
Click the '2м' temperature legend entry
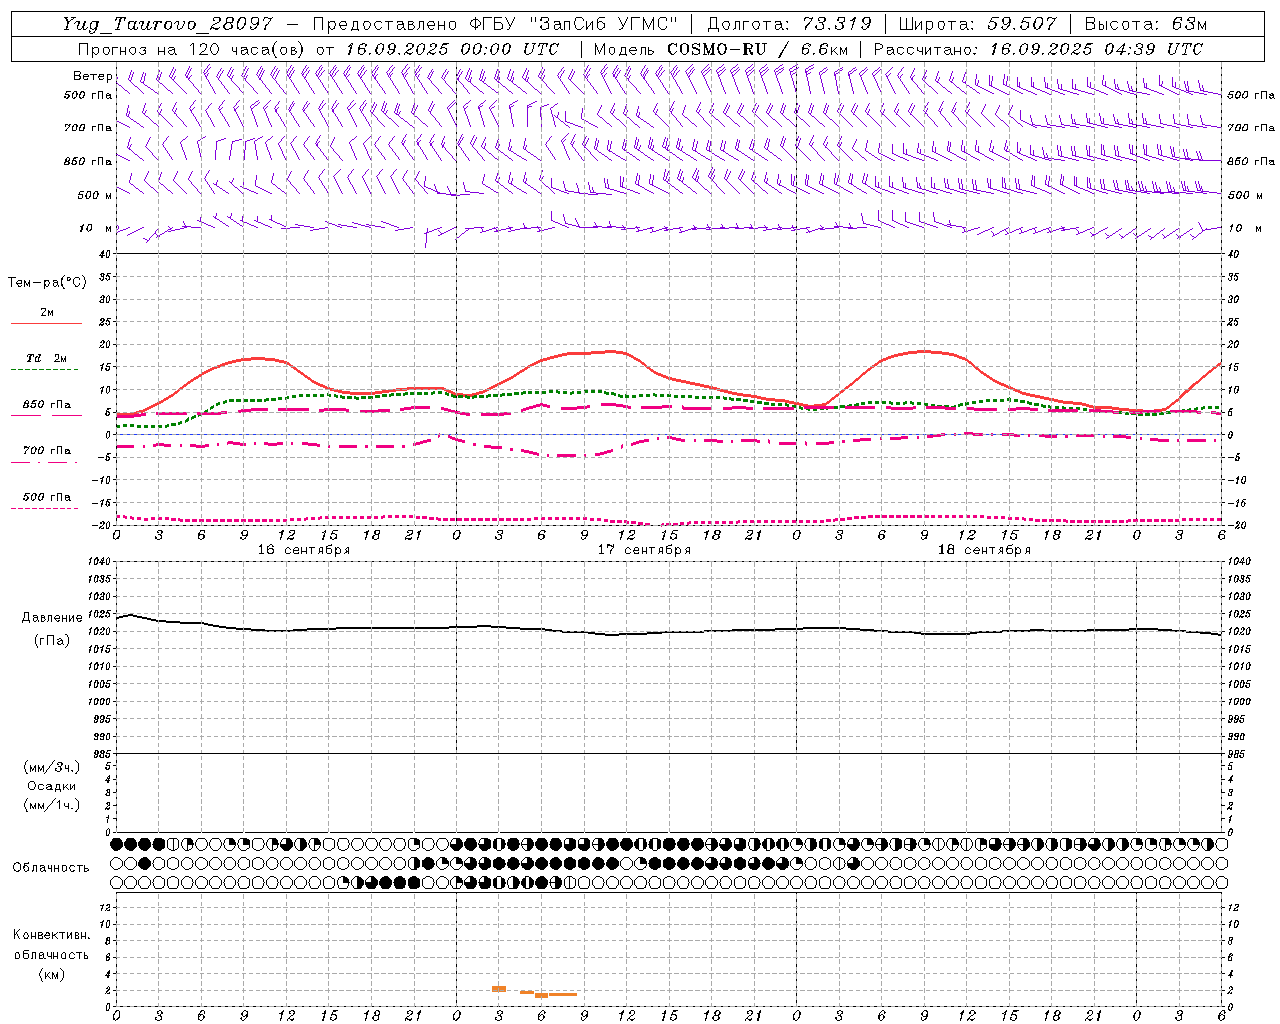[47, 312]
